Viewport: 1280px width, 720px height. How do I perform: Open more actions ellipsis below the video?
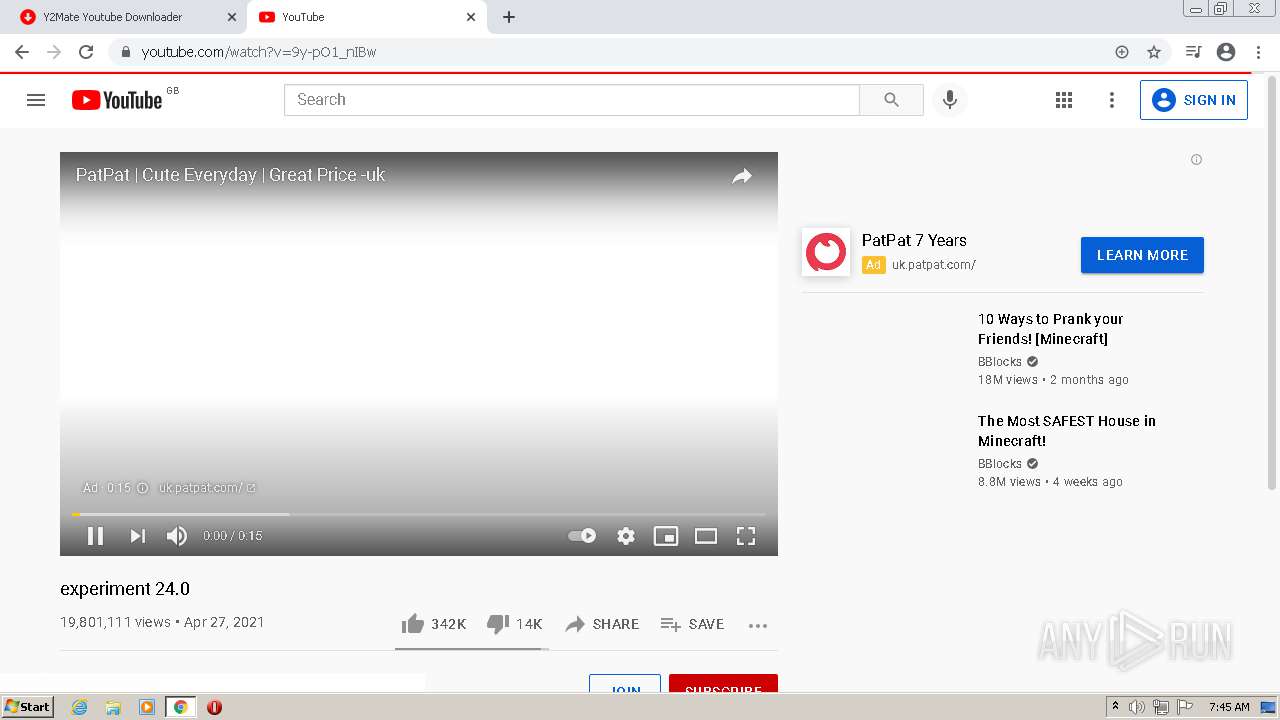(758, 625)
